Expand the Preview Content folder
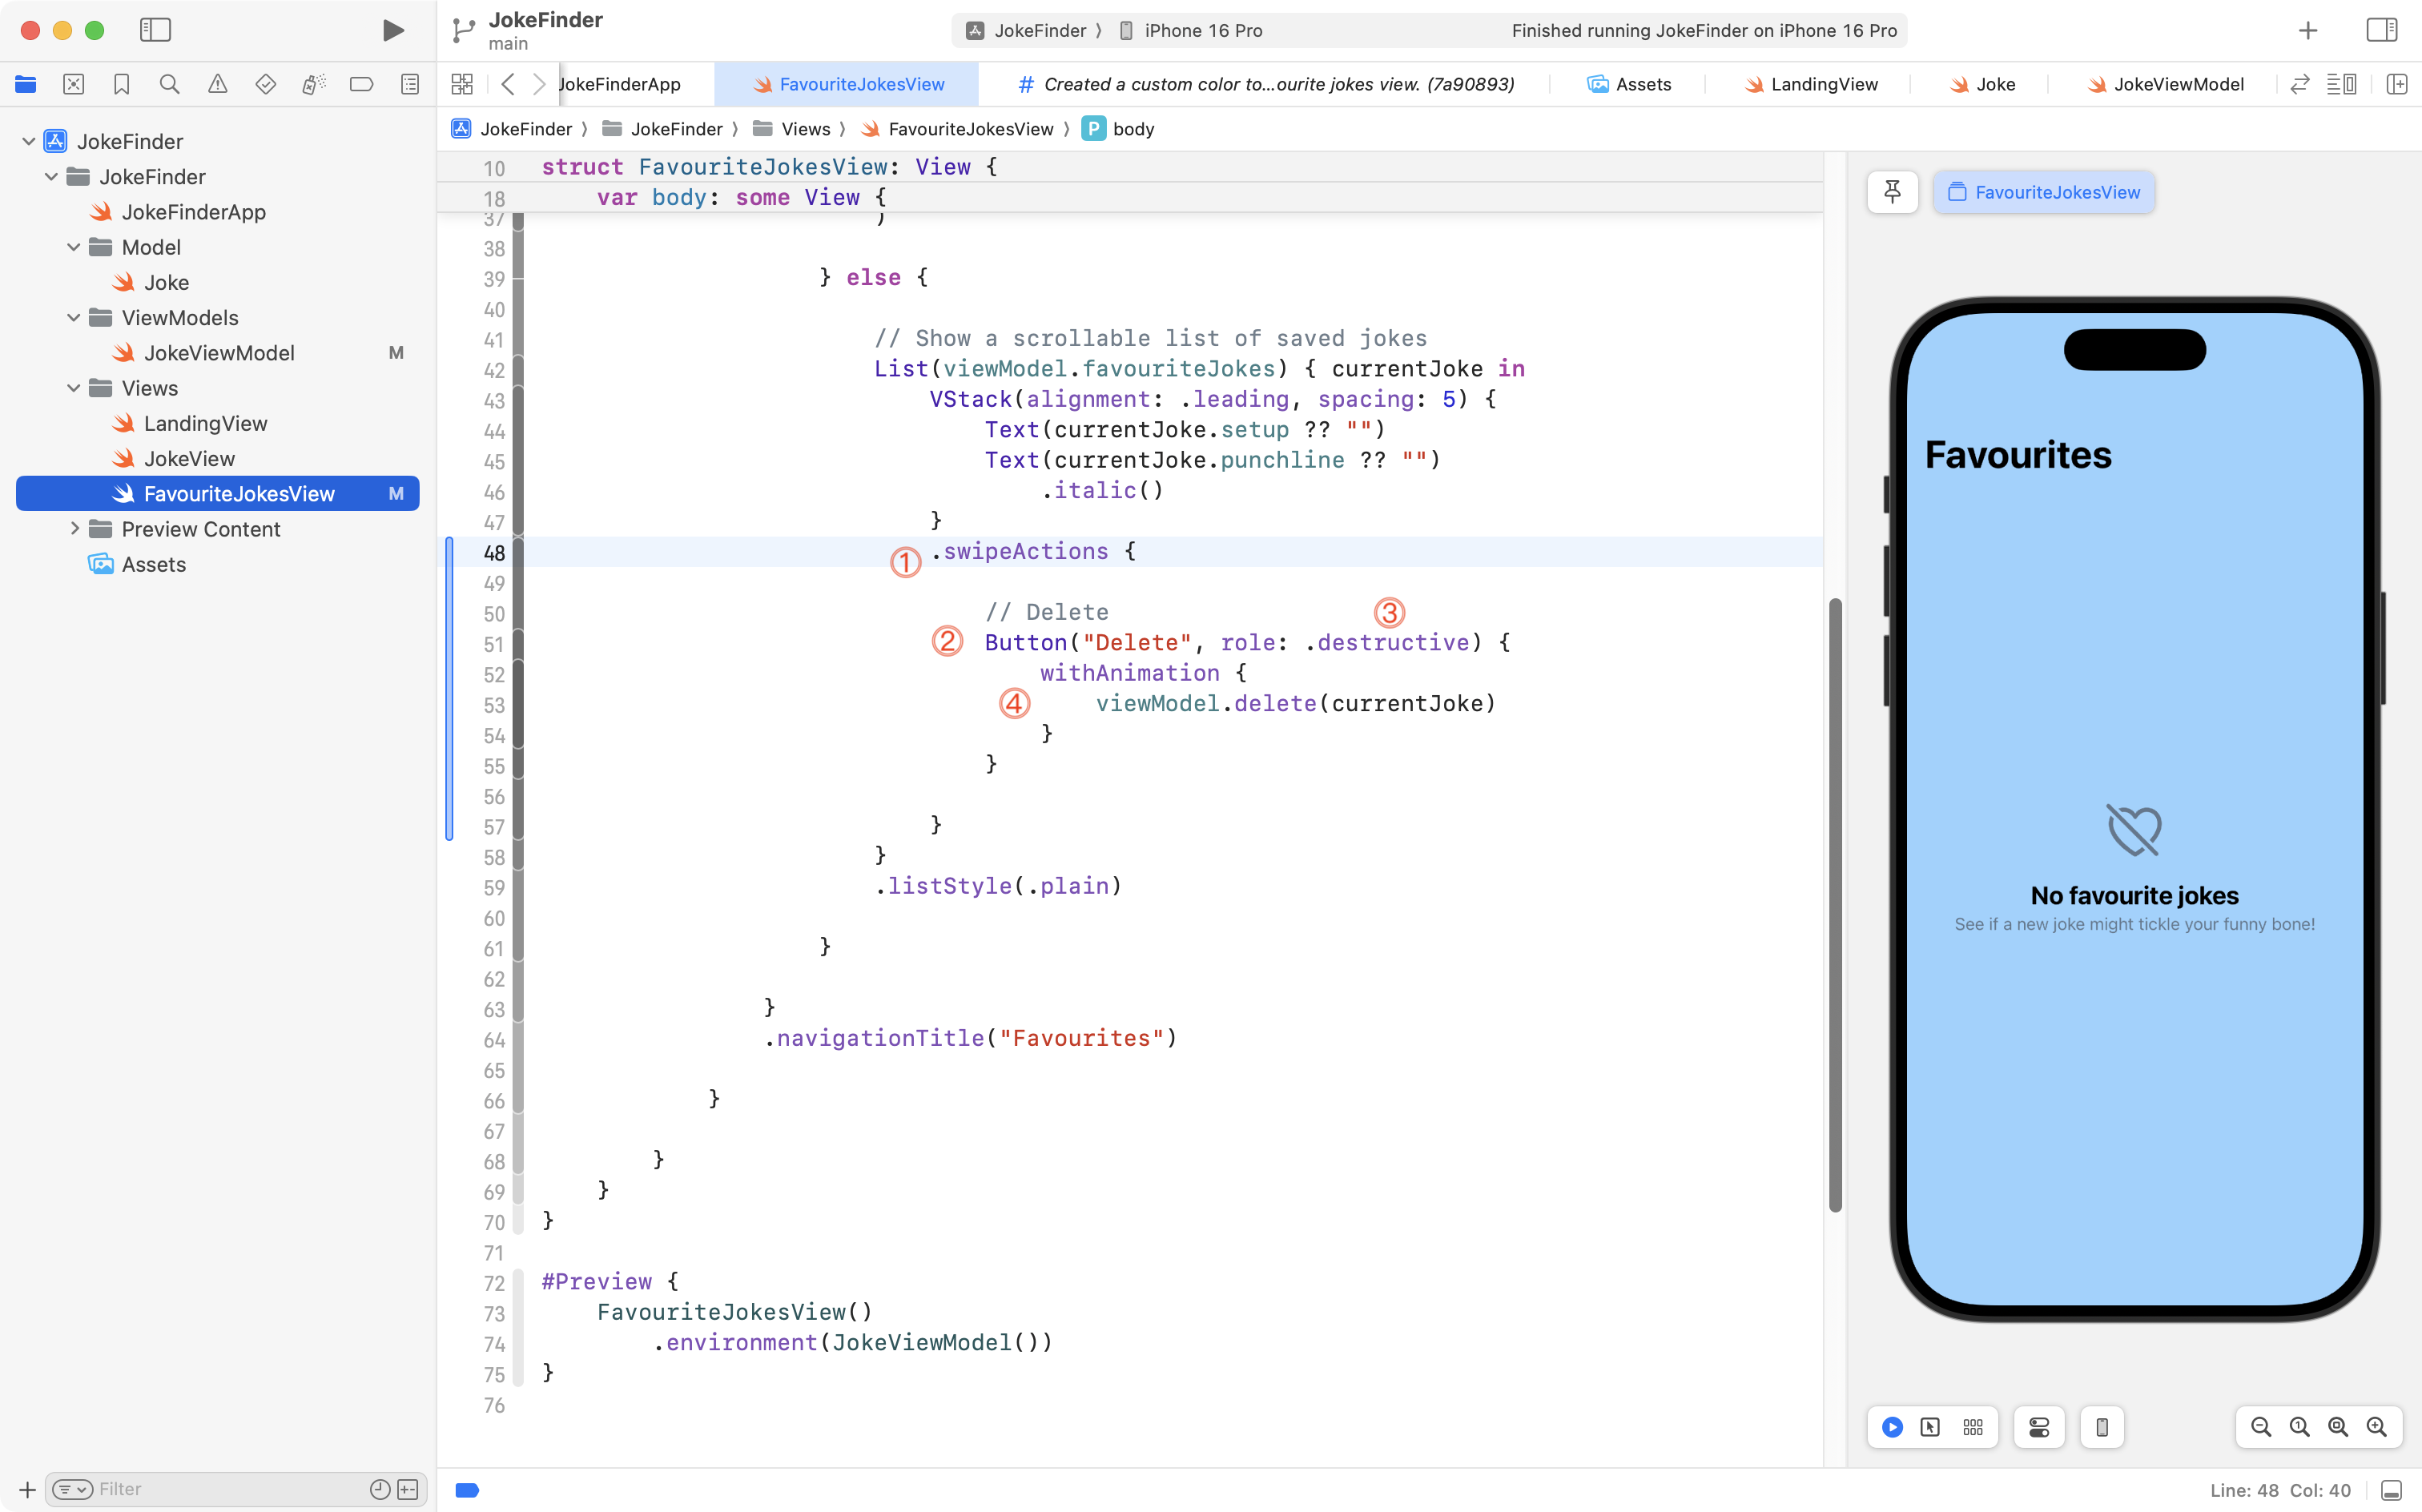Image resolution: width=2422 pixels, height=1512 pixels. [74, 529]
